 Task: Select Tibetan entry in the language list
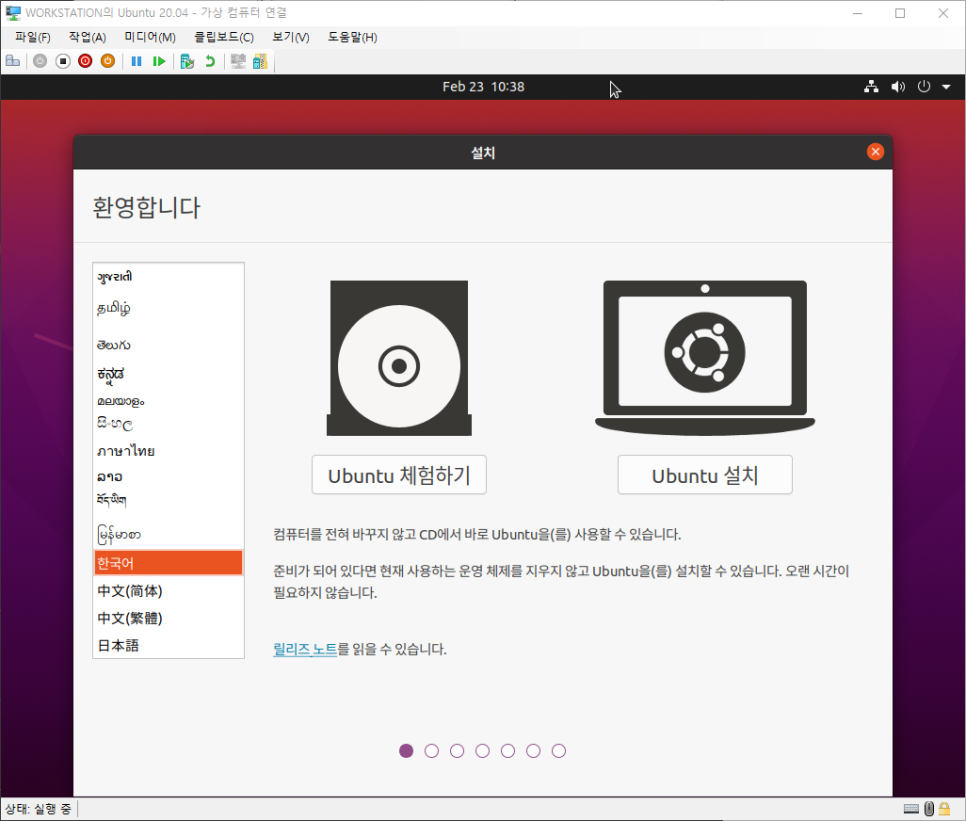click(168, 500)
